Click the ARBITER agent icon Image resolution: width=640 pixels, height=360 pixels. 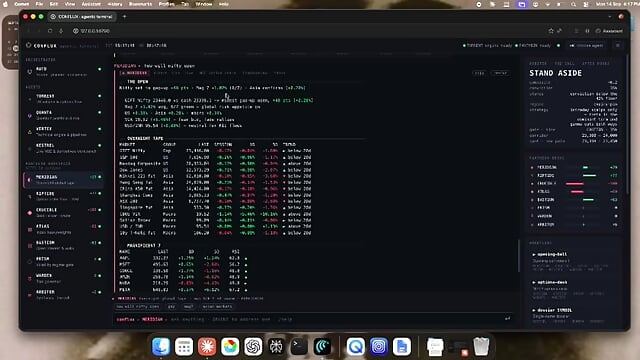click(29, 295)
